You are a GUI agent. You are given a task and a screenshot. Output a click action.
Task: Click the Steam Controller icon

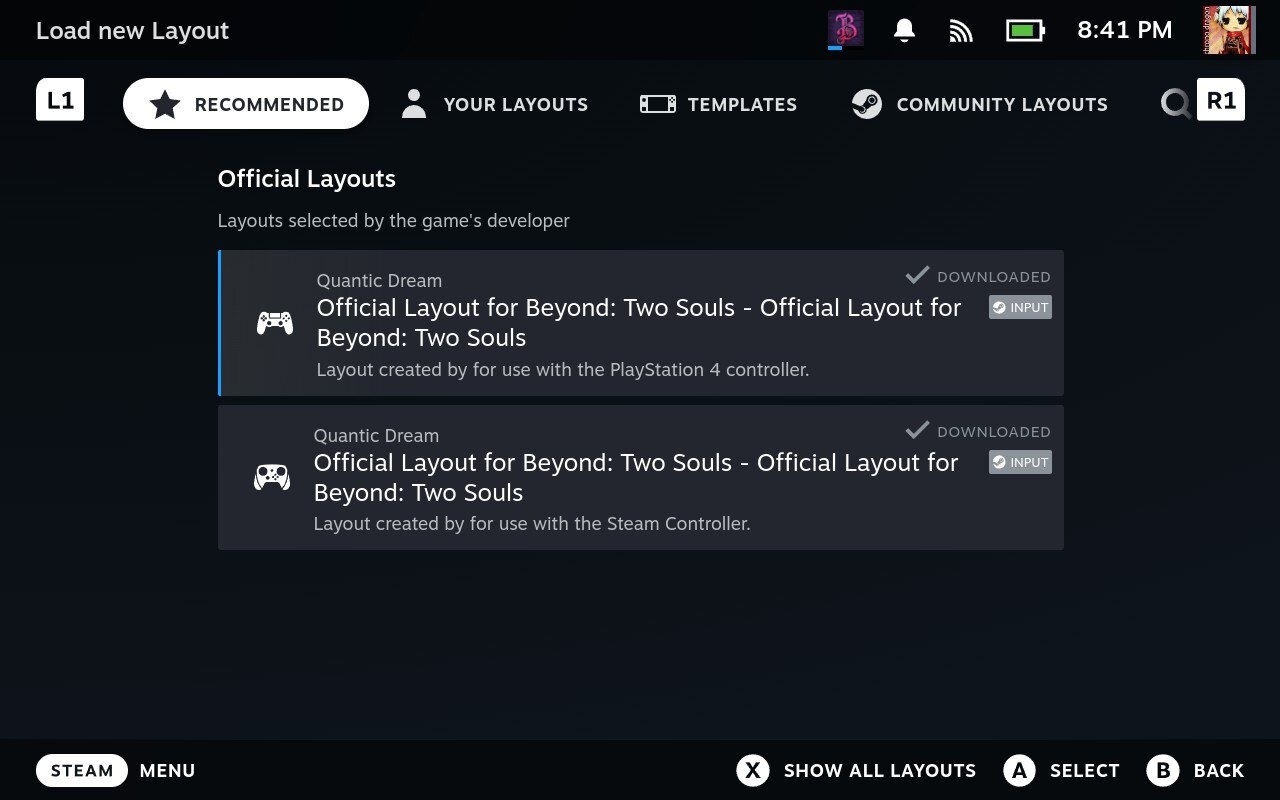(x=272, y=478)
